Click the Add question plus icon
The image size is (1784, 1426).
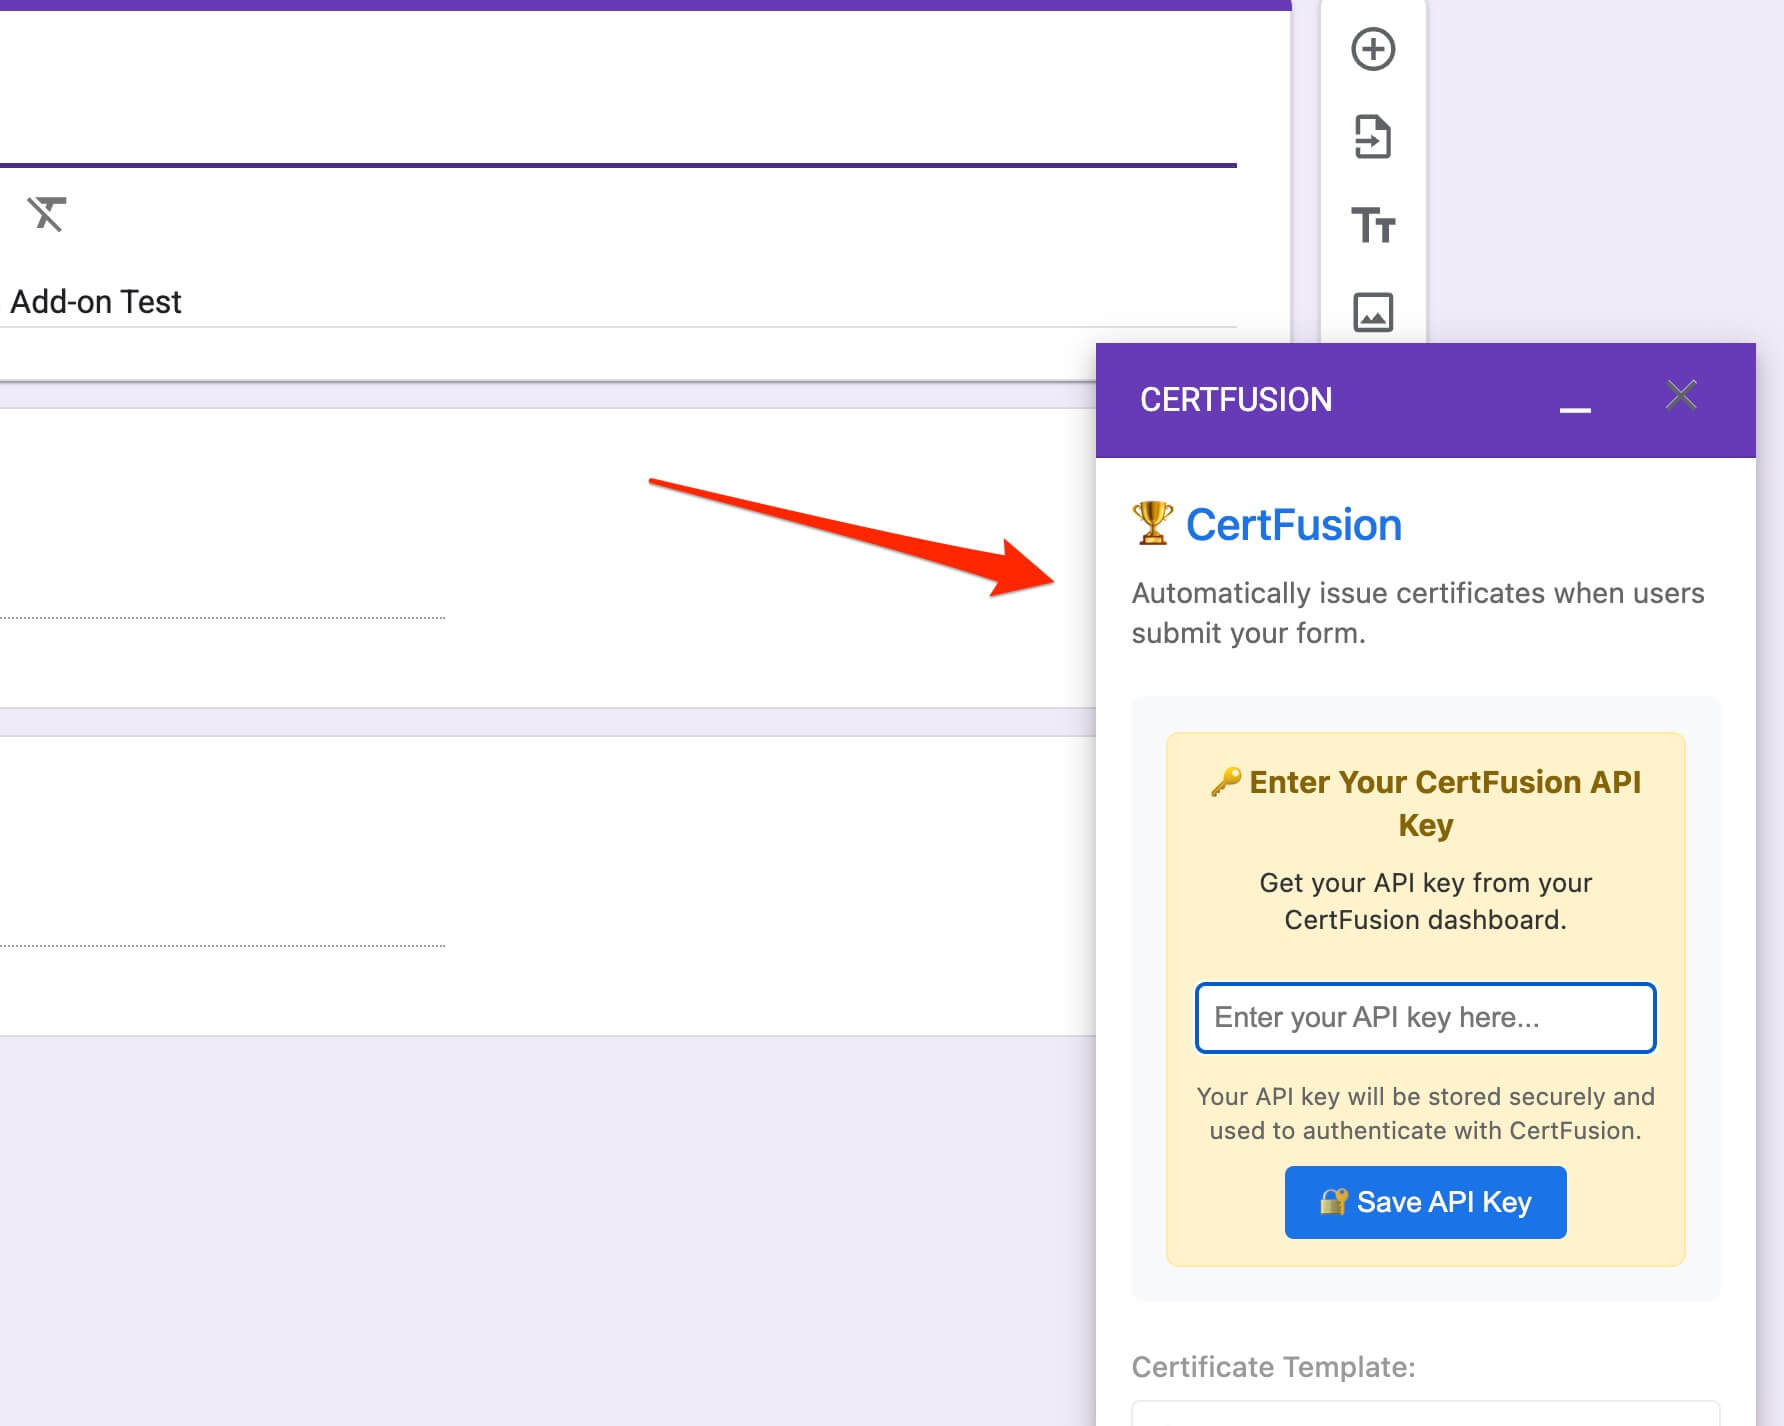[x=1373, y=49]
